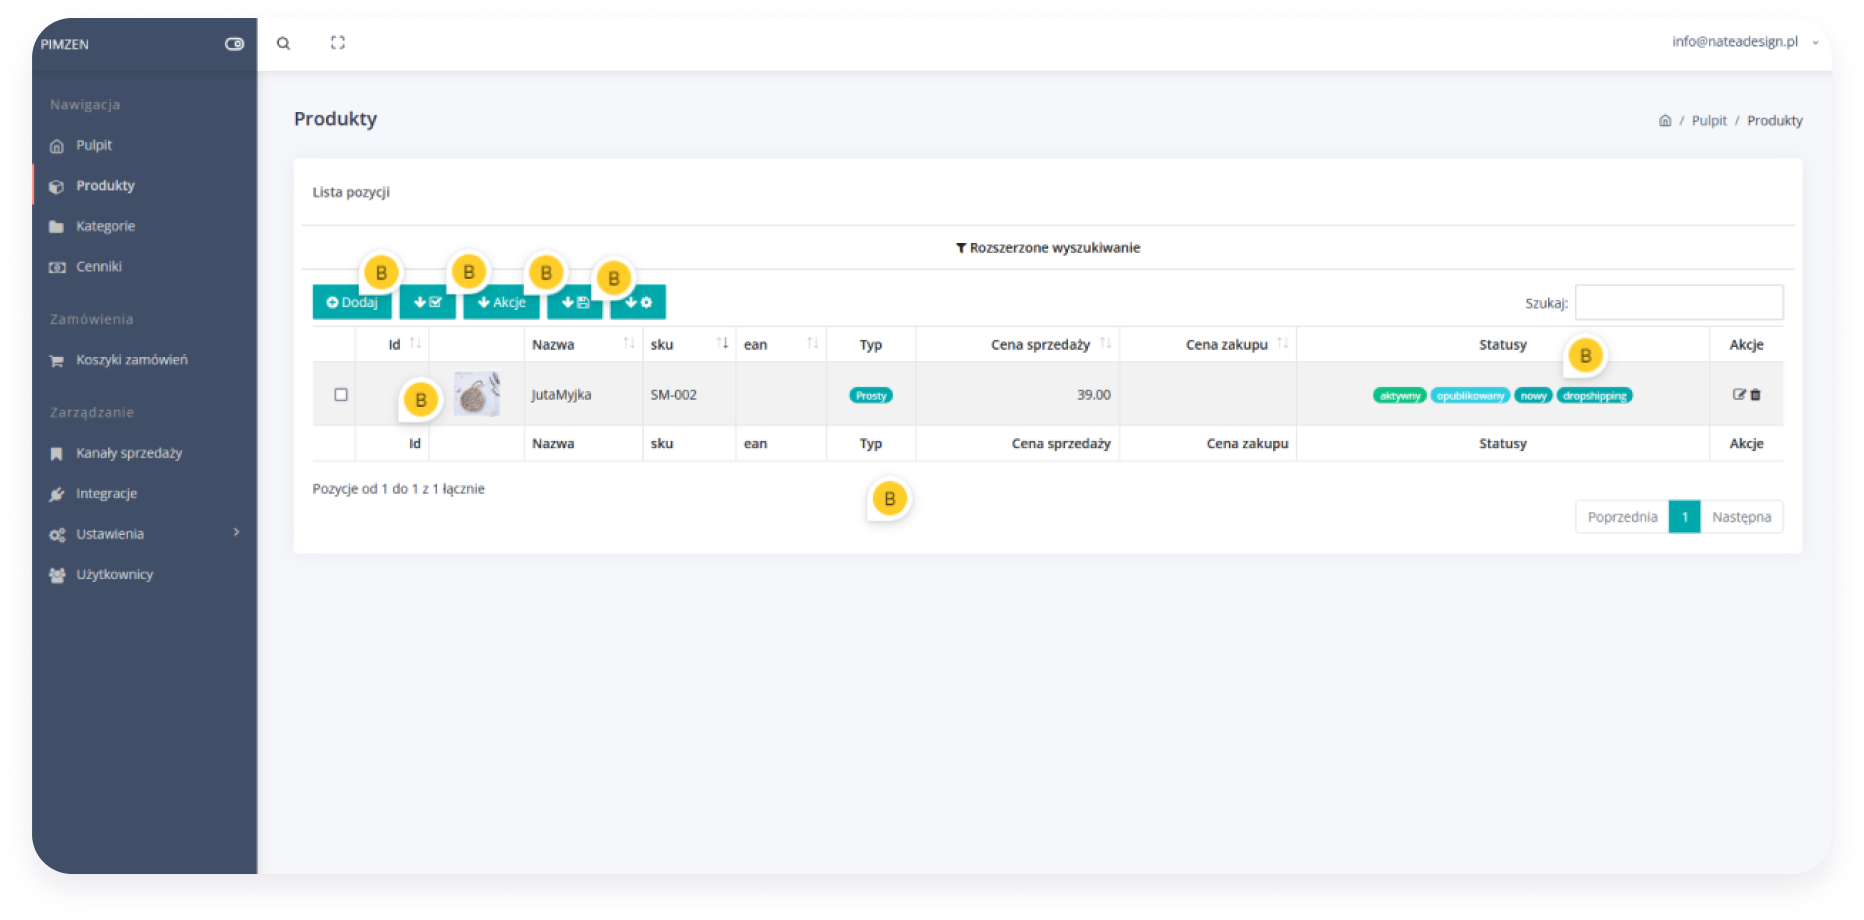Open the export dropdown with save icon

tap(575, 302)
